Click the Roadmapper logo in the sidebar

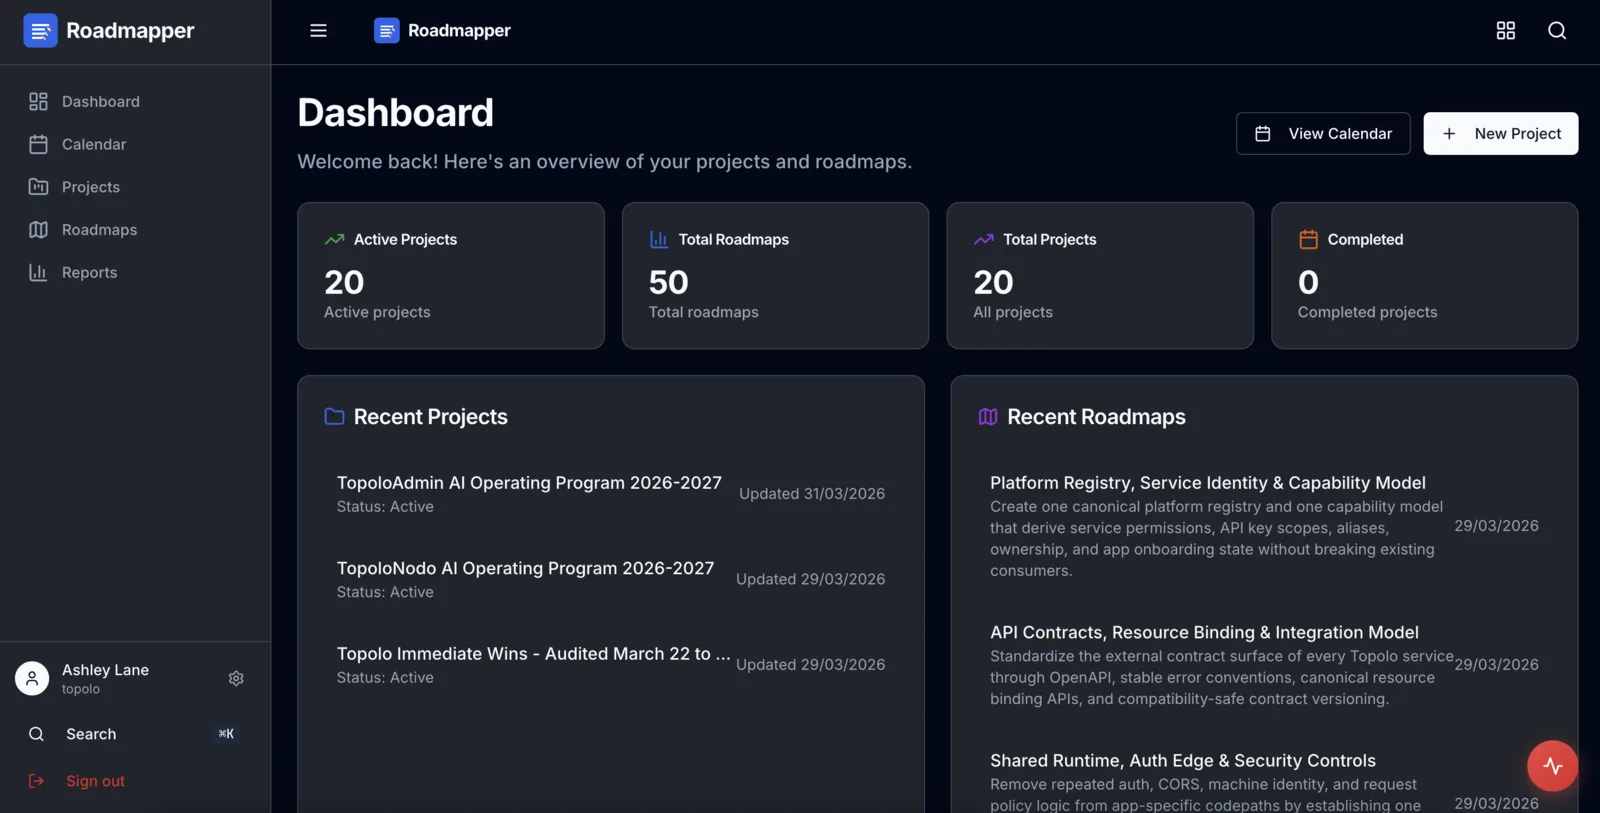[x=40, y=31]
